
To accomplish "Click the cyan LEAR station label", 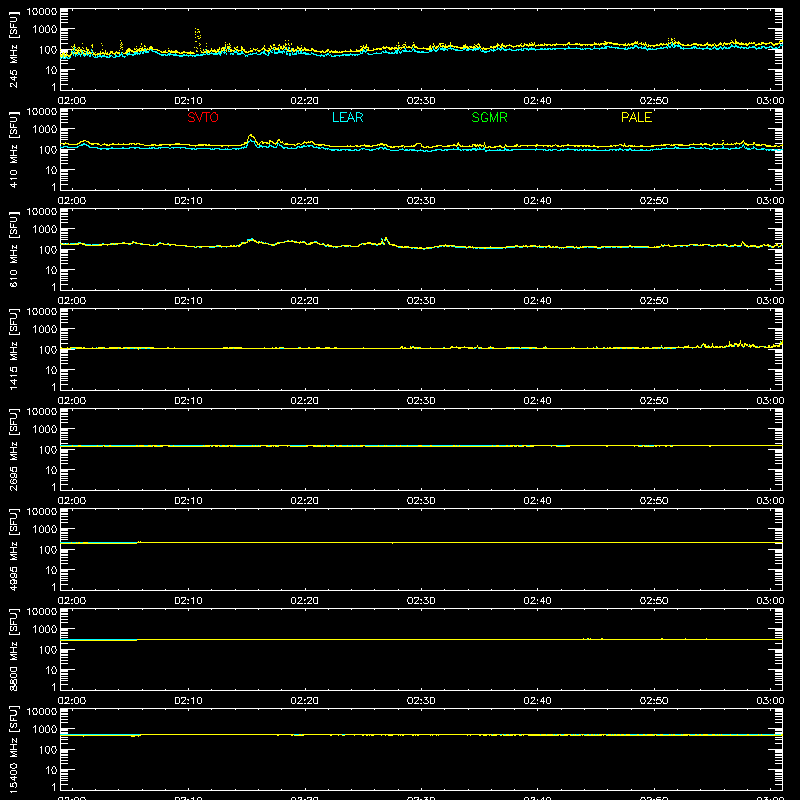I will tap(347, 117).
